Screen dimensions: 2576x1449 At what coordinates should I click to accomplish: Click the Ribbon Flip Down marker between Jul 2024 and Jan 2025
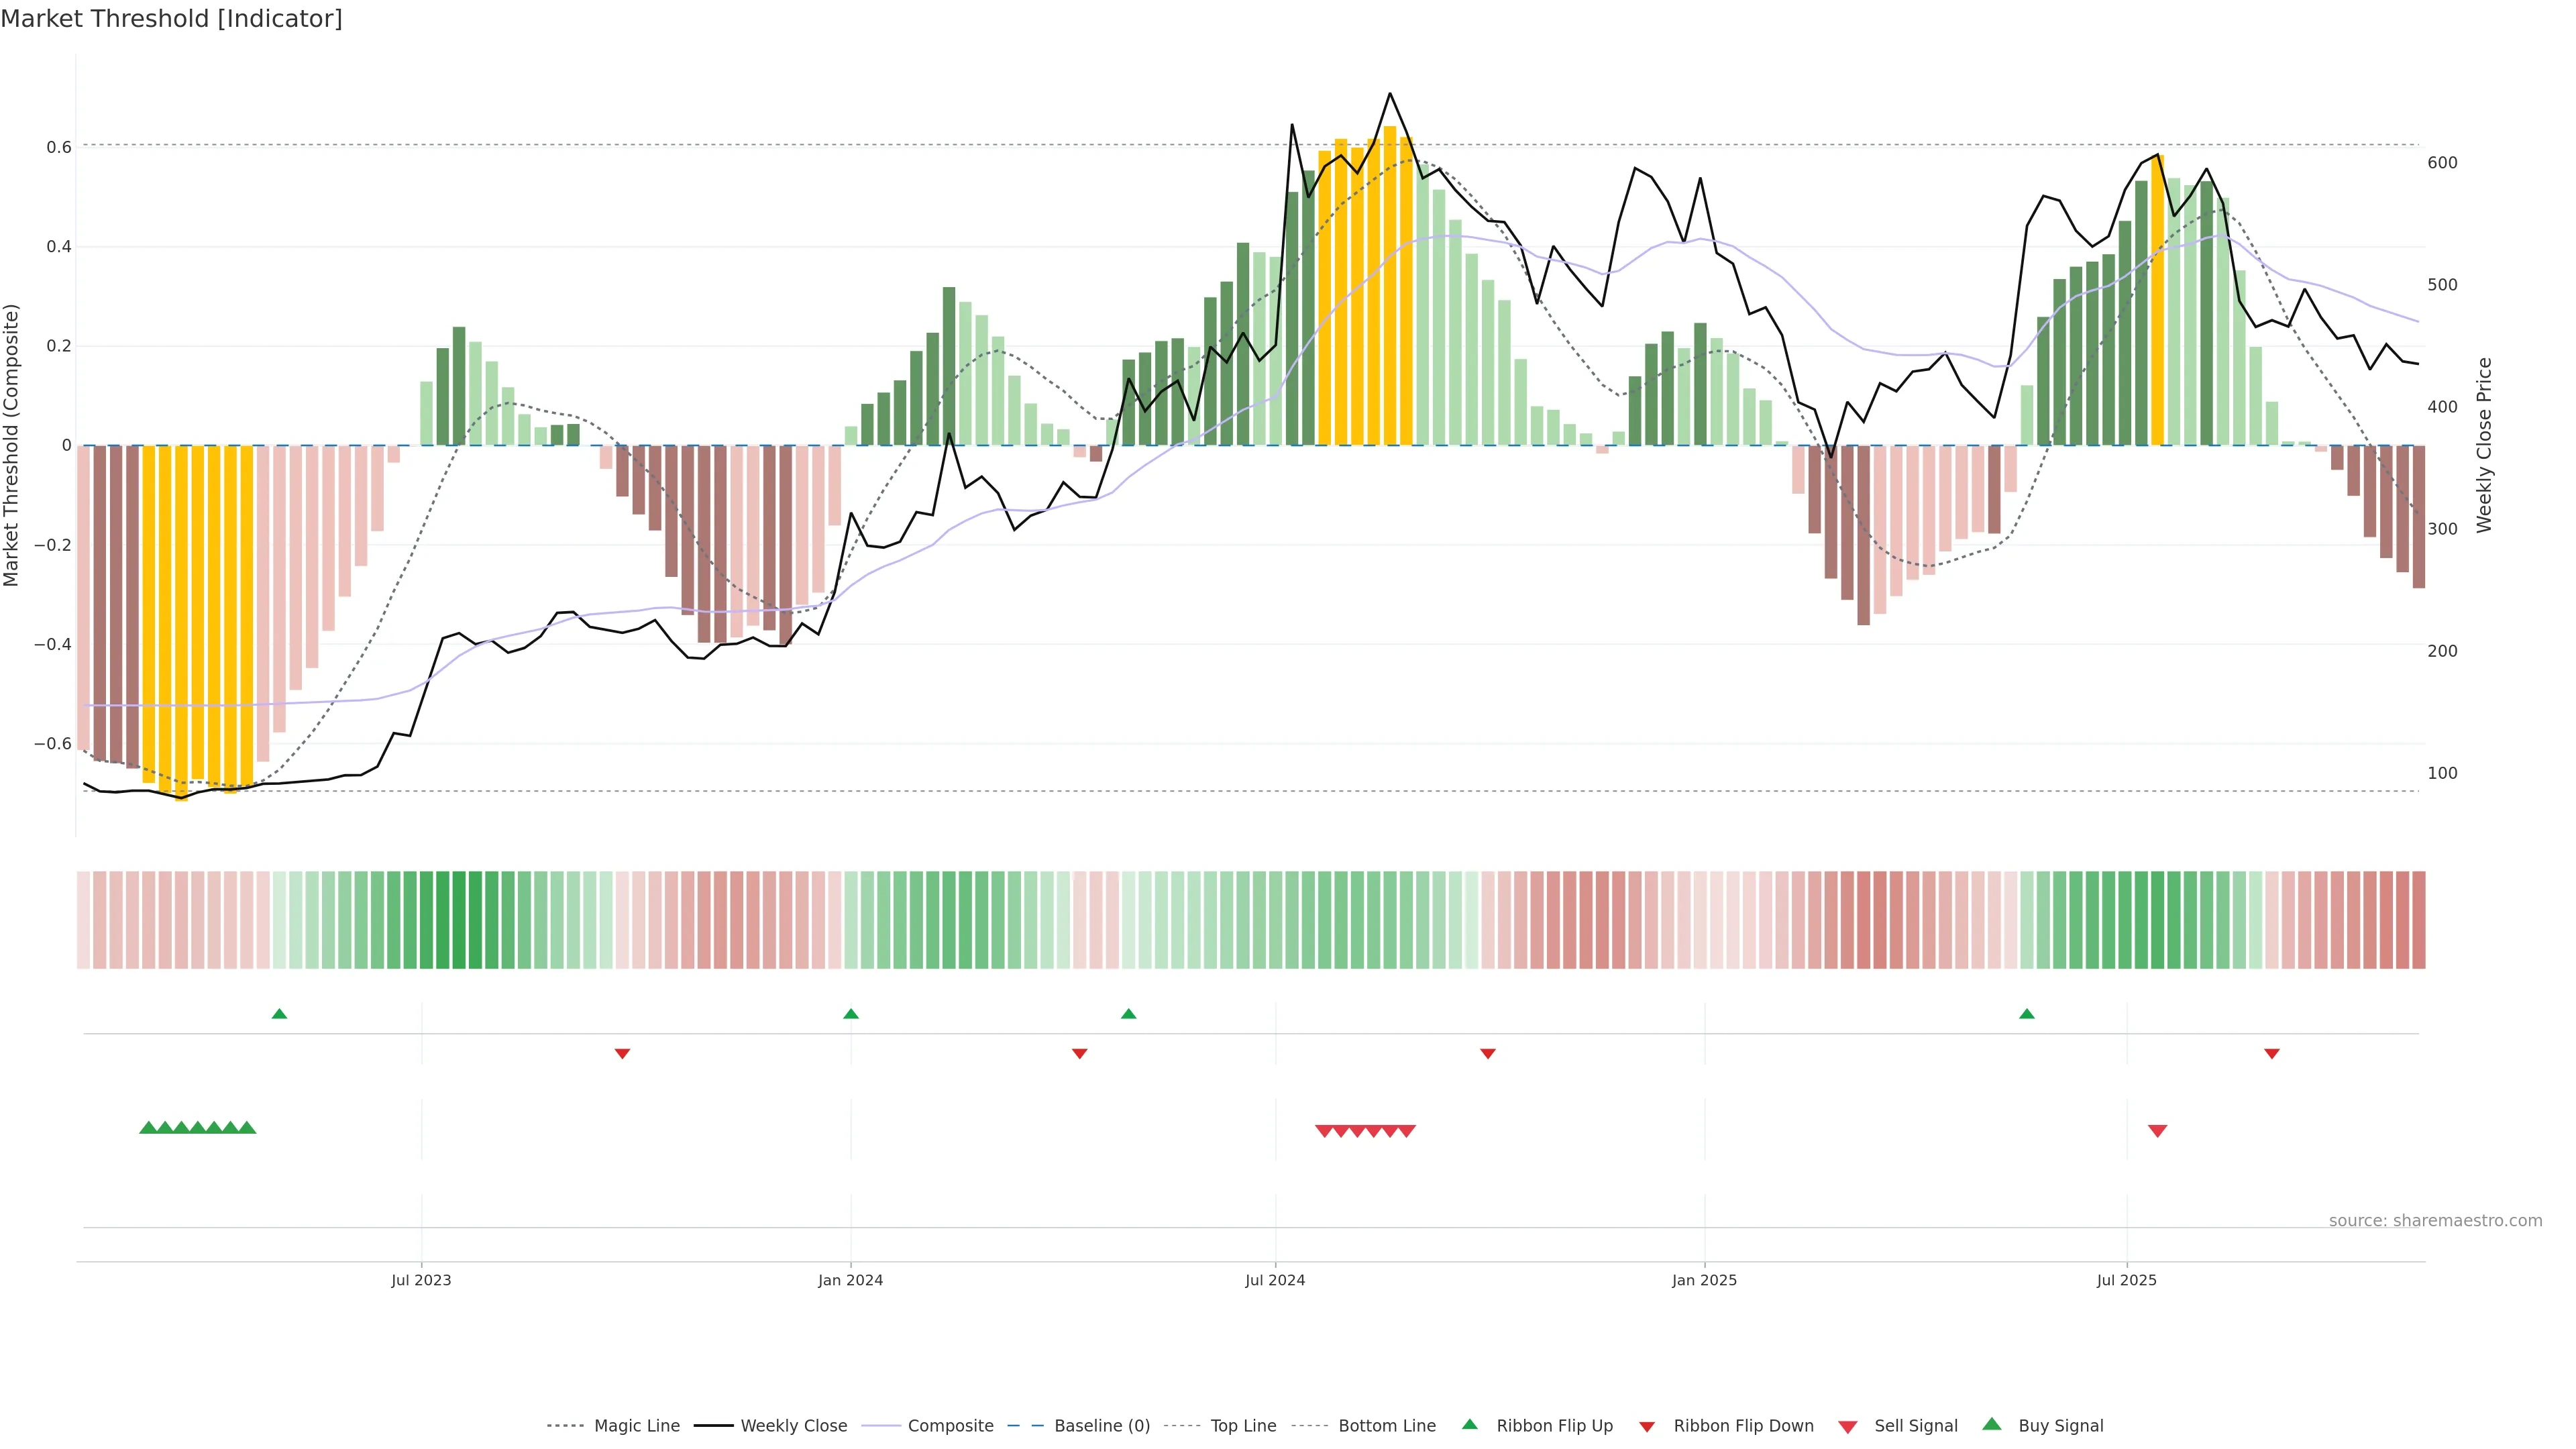click(x=1488, y=1054)
